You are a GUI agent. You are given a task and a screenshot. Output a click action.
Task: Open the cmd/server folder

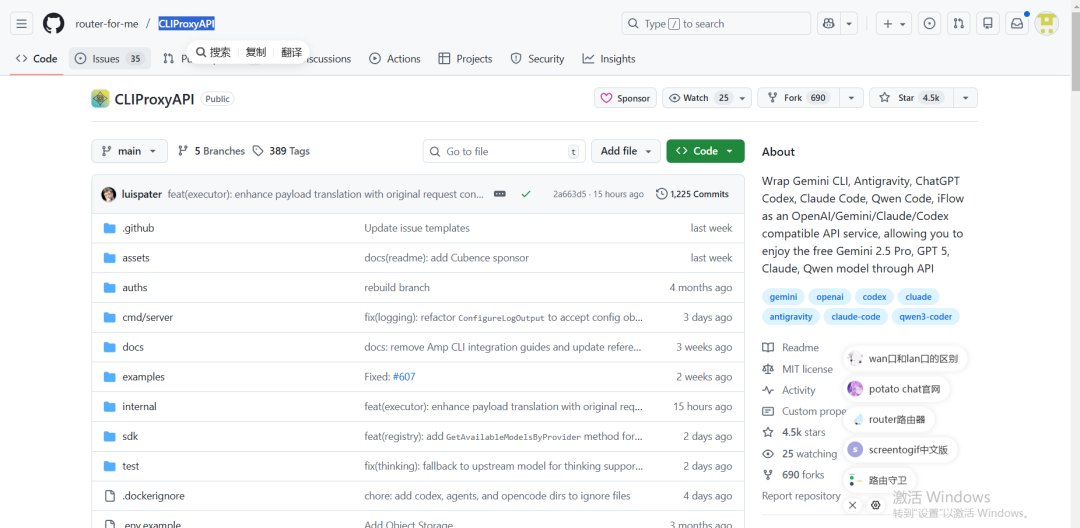coord(147,317)
